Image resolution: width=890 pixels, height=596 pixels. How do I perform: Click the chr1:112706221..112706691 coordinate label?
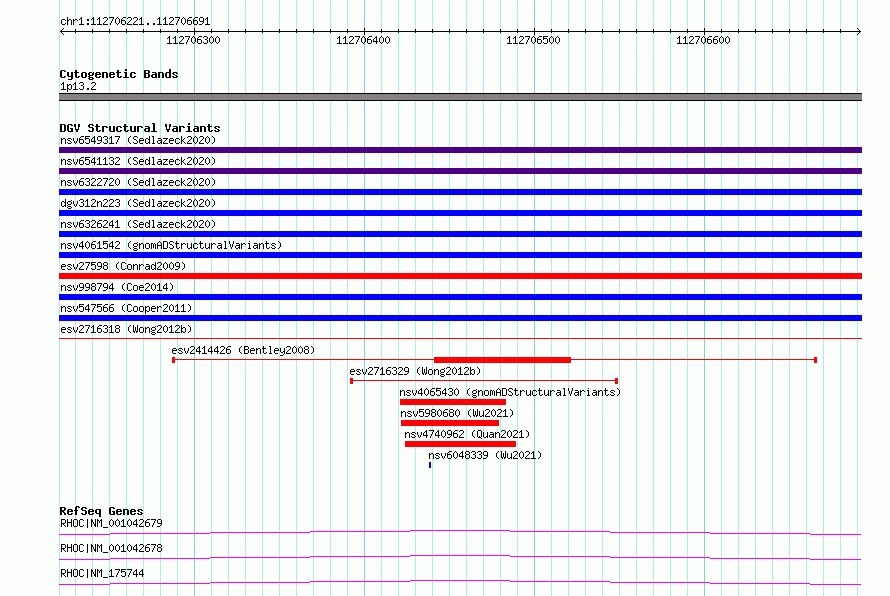(135, 22)
